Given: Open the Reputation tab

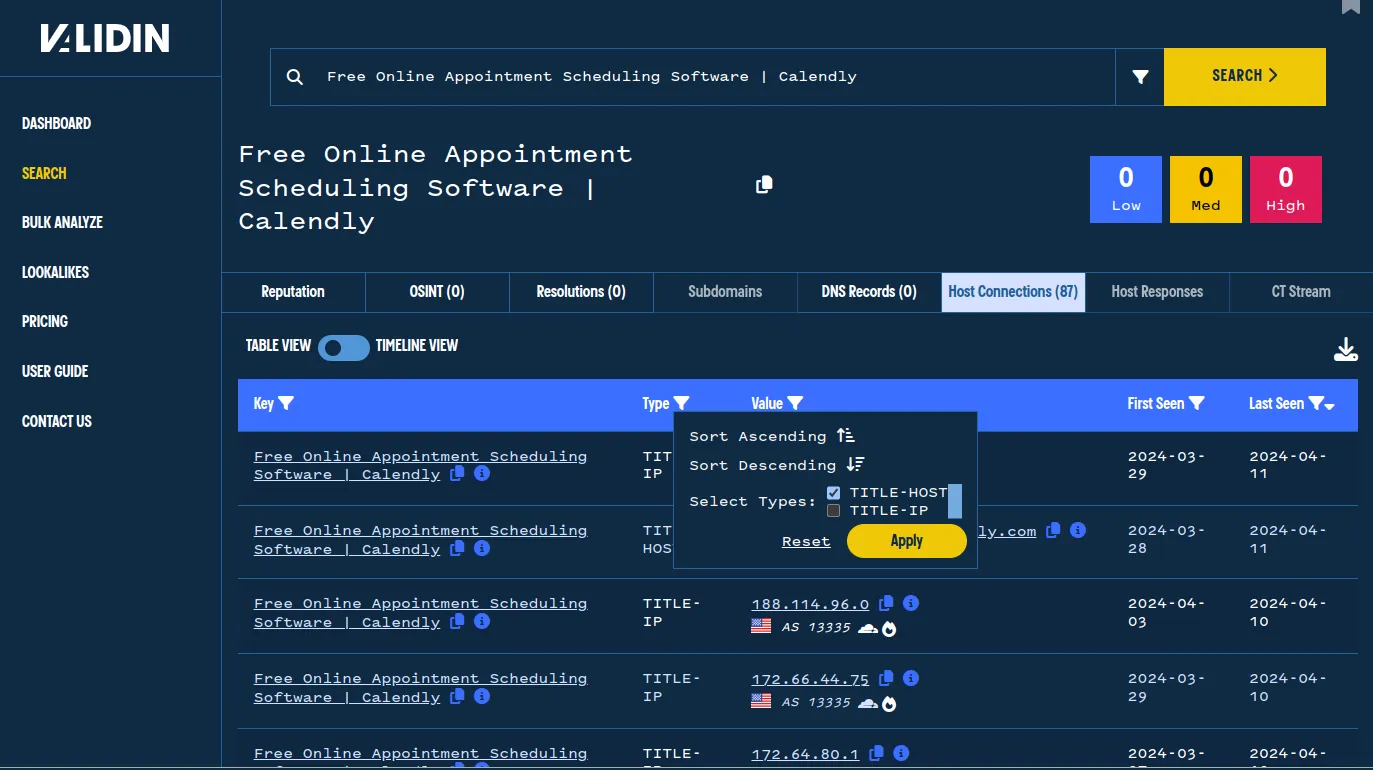Looking at the screenshot, I should tap(293, 292).
